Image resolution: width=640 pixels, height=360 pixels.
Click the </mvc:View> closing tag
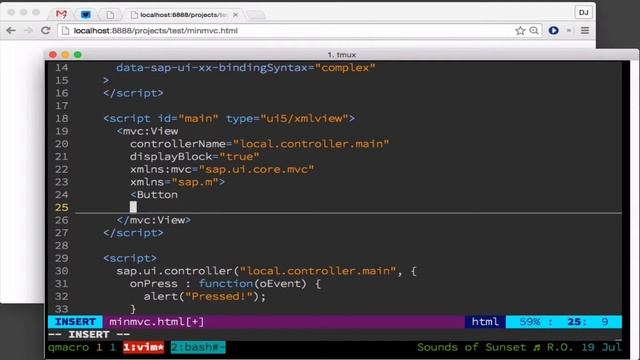click(153, 220)
